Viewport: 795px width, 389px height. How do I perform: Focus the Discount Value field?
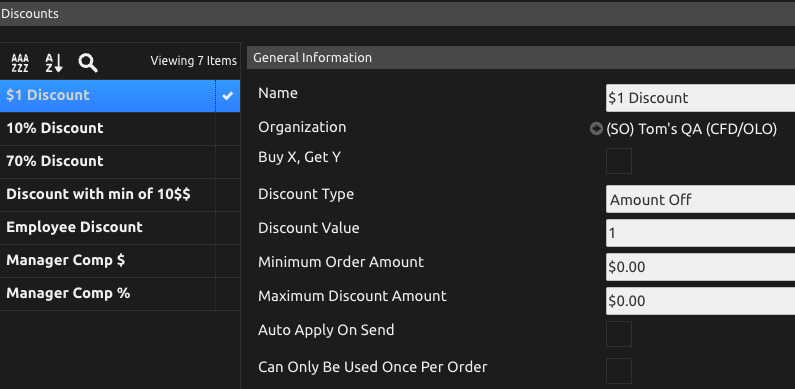coord(701,233)
